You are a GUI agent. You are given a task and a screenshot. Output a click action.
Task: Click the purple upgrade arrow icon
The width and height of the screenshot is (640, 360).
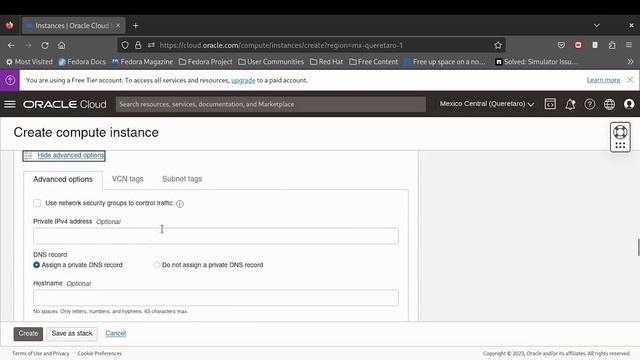[x=10, y=80]
